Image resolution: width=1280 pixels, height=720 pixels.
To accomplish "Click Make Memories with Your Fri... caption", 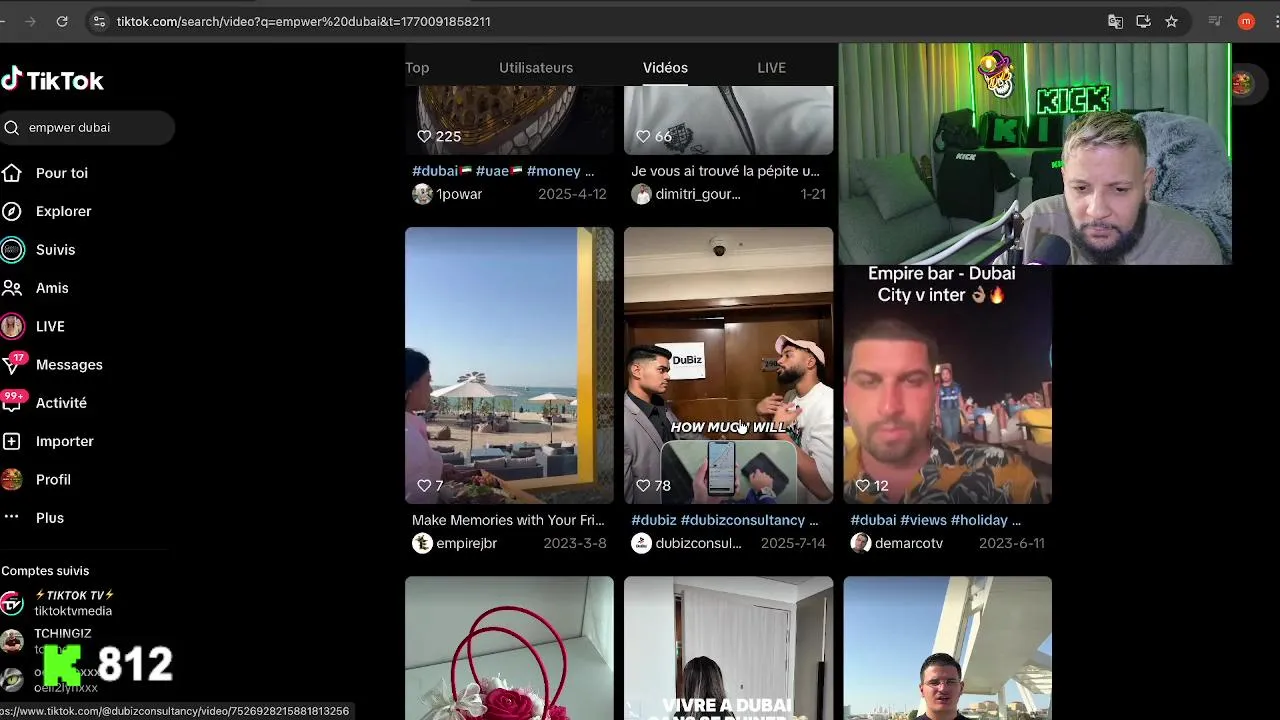I will click(x=508, y=520).
